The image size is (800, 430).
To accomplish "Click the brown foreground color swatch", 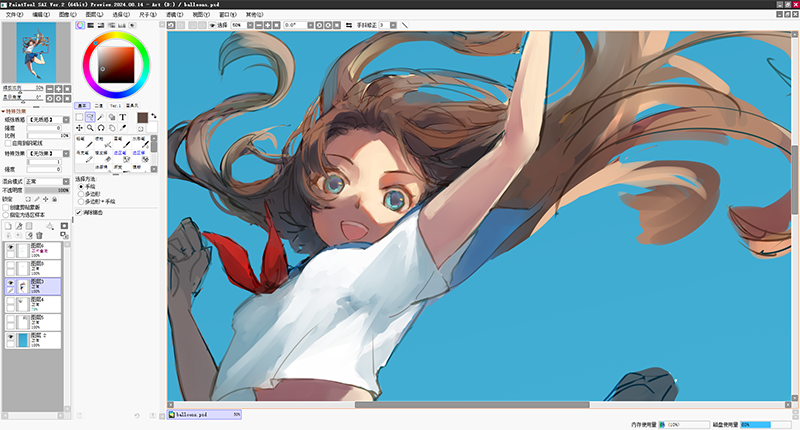I will click(x=143, y=118).
